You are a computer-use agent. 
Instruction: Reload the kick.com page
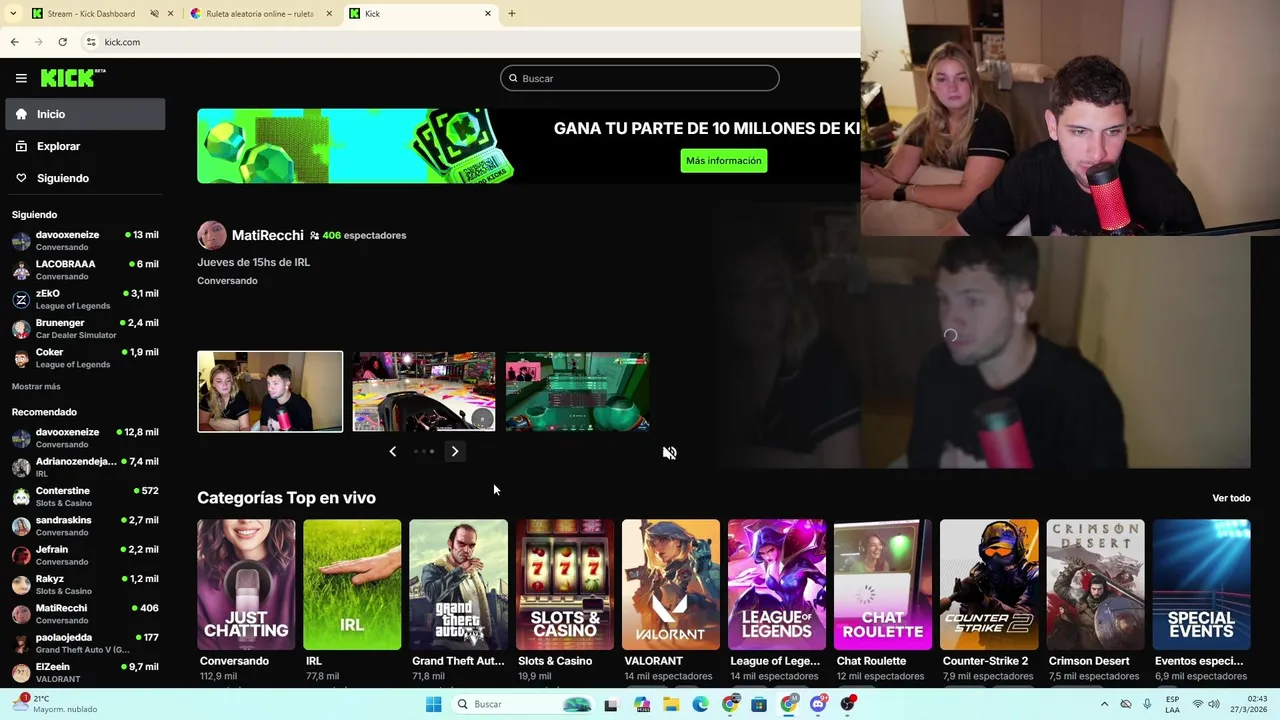62,42
